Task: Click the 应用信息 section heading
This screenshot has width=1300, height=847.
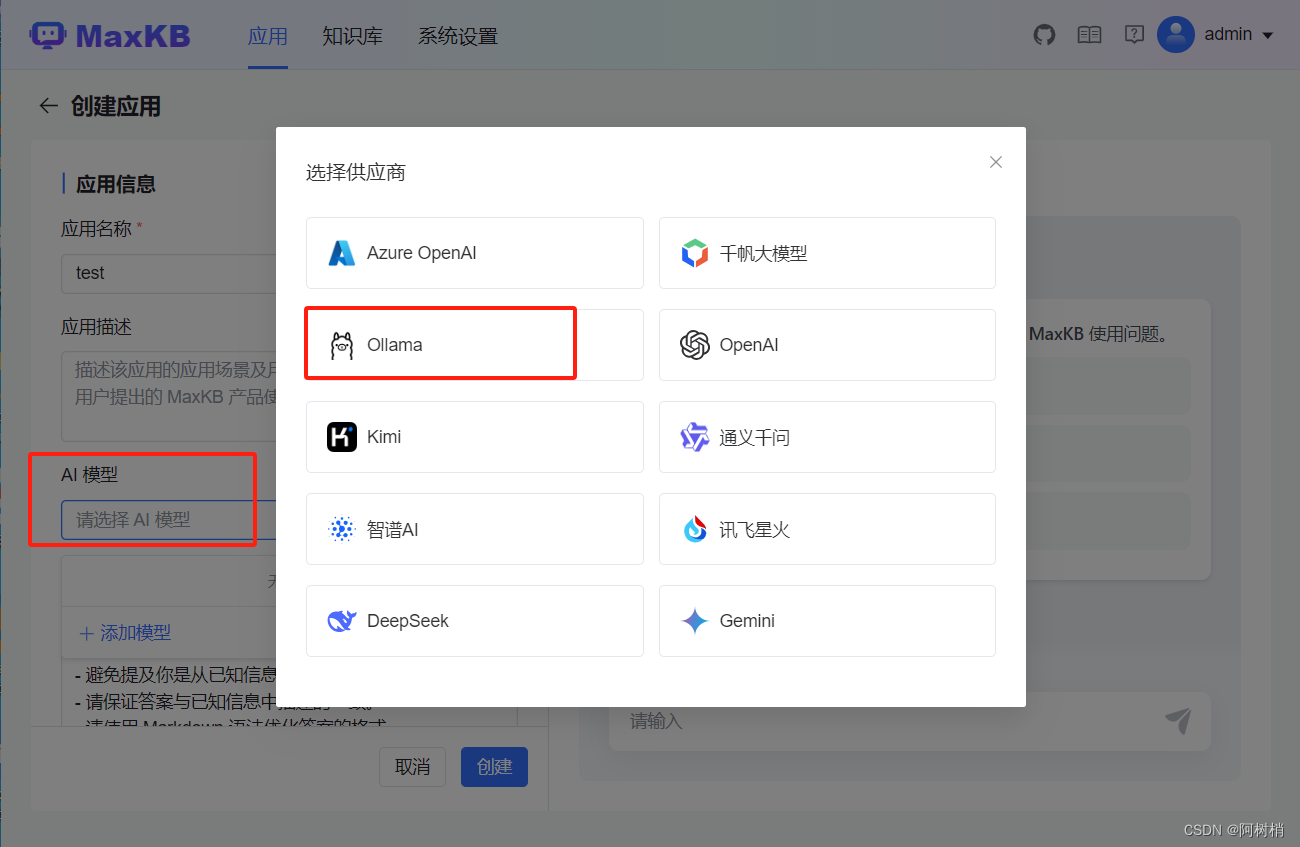Action: (x=116, y=184)
